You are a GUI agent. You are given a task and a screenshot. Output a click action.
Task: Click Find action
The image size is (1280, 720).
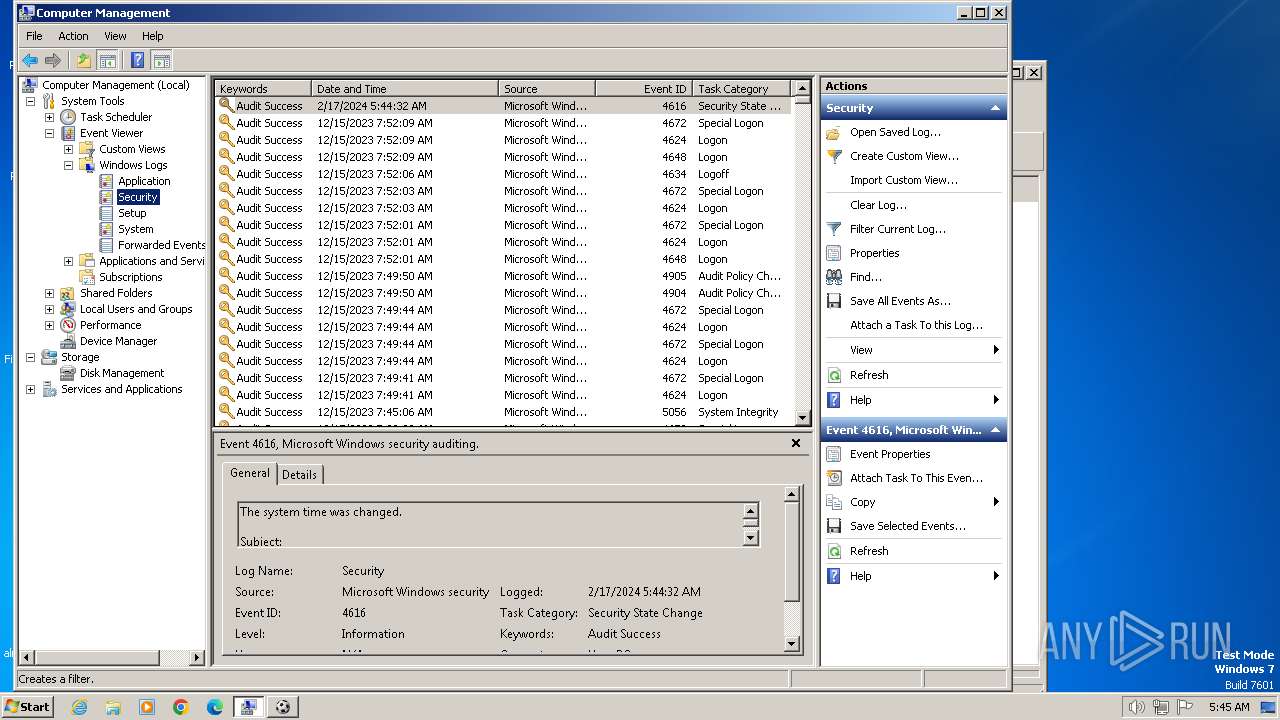(x=866, y=277)
